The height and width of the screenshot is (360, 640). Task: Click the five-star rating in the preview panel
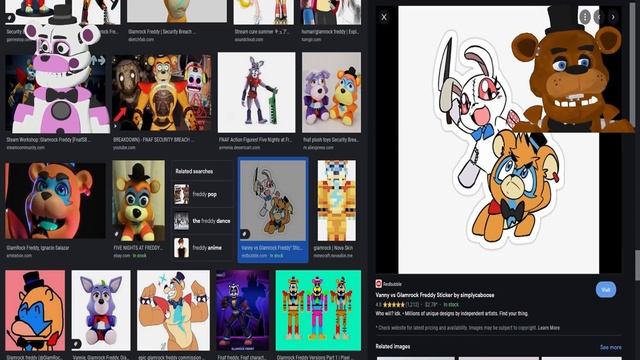click(x=393, y=304)
